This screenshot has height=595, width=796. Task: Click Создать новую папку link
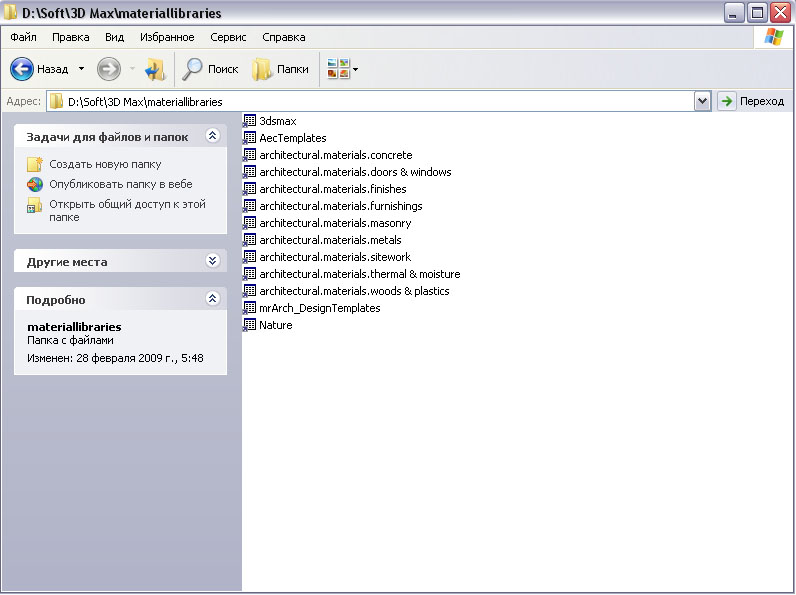105,164
